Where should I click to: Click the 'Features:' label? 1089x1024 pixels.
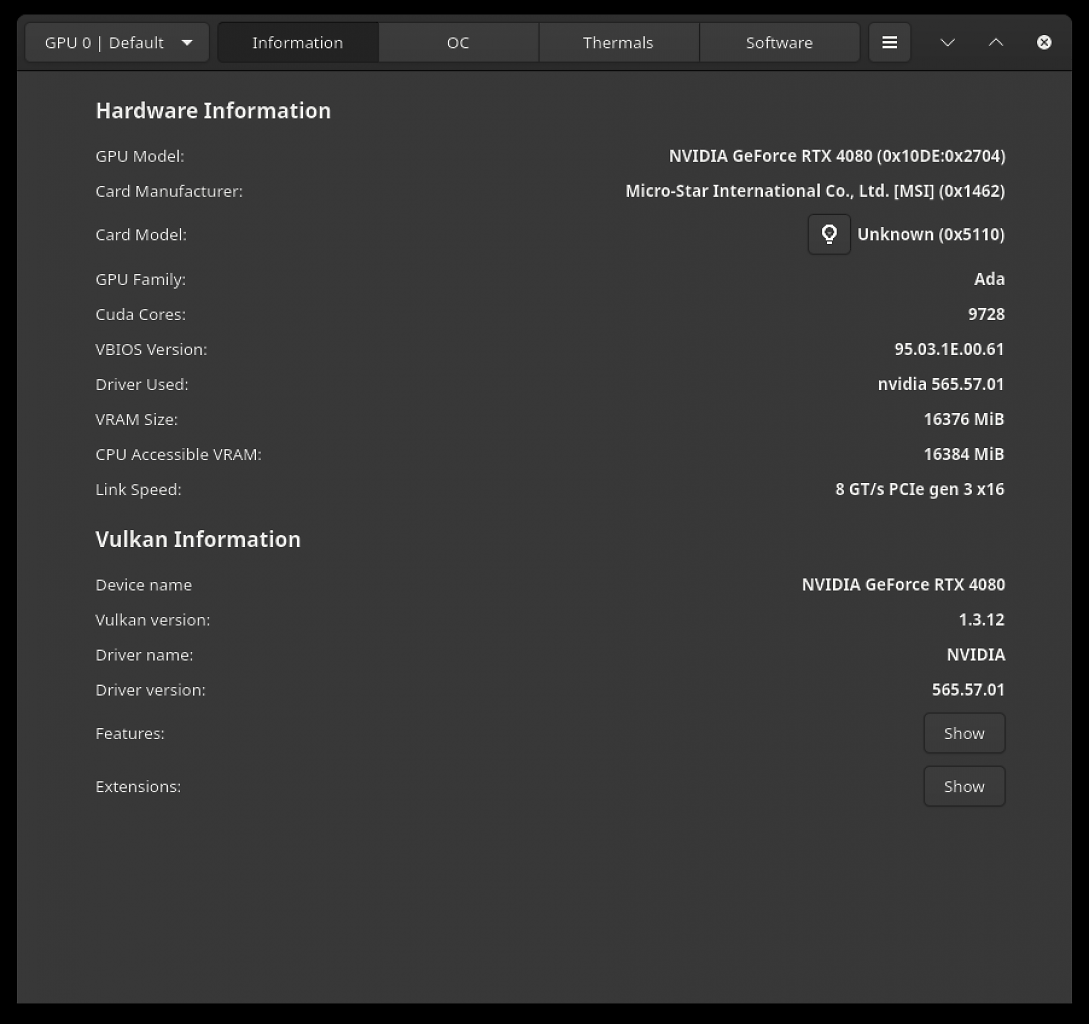pos(130,733)
